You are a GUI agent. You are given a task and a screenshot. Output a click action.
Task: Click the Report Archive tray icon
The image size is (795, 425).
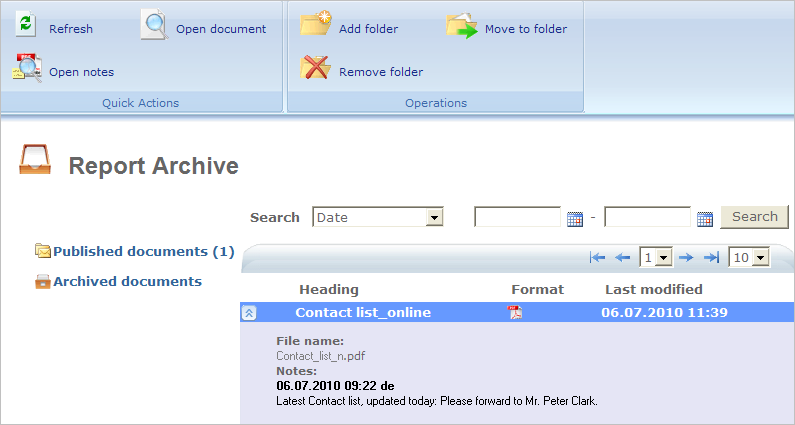[x=35, y=159]
